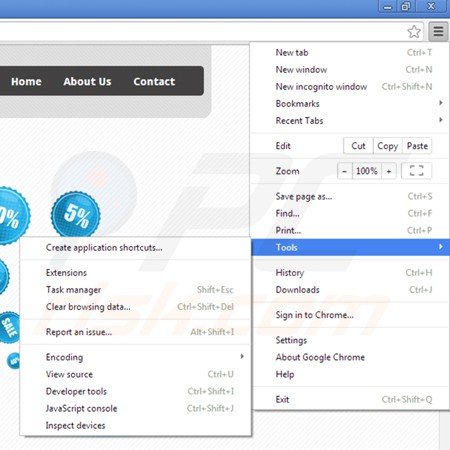The image size is (450, 450).
Task: Open the Chrome hamburger menu button
Action: (x=438, y=31)
